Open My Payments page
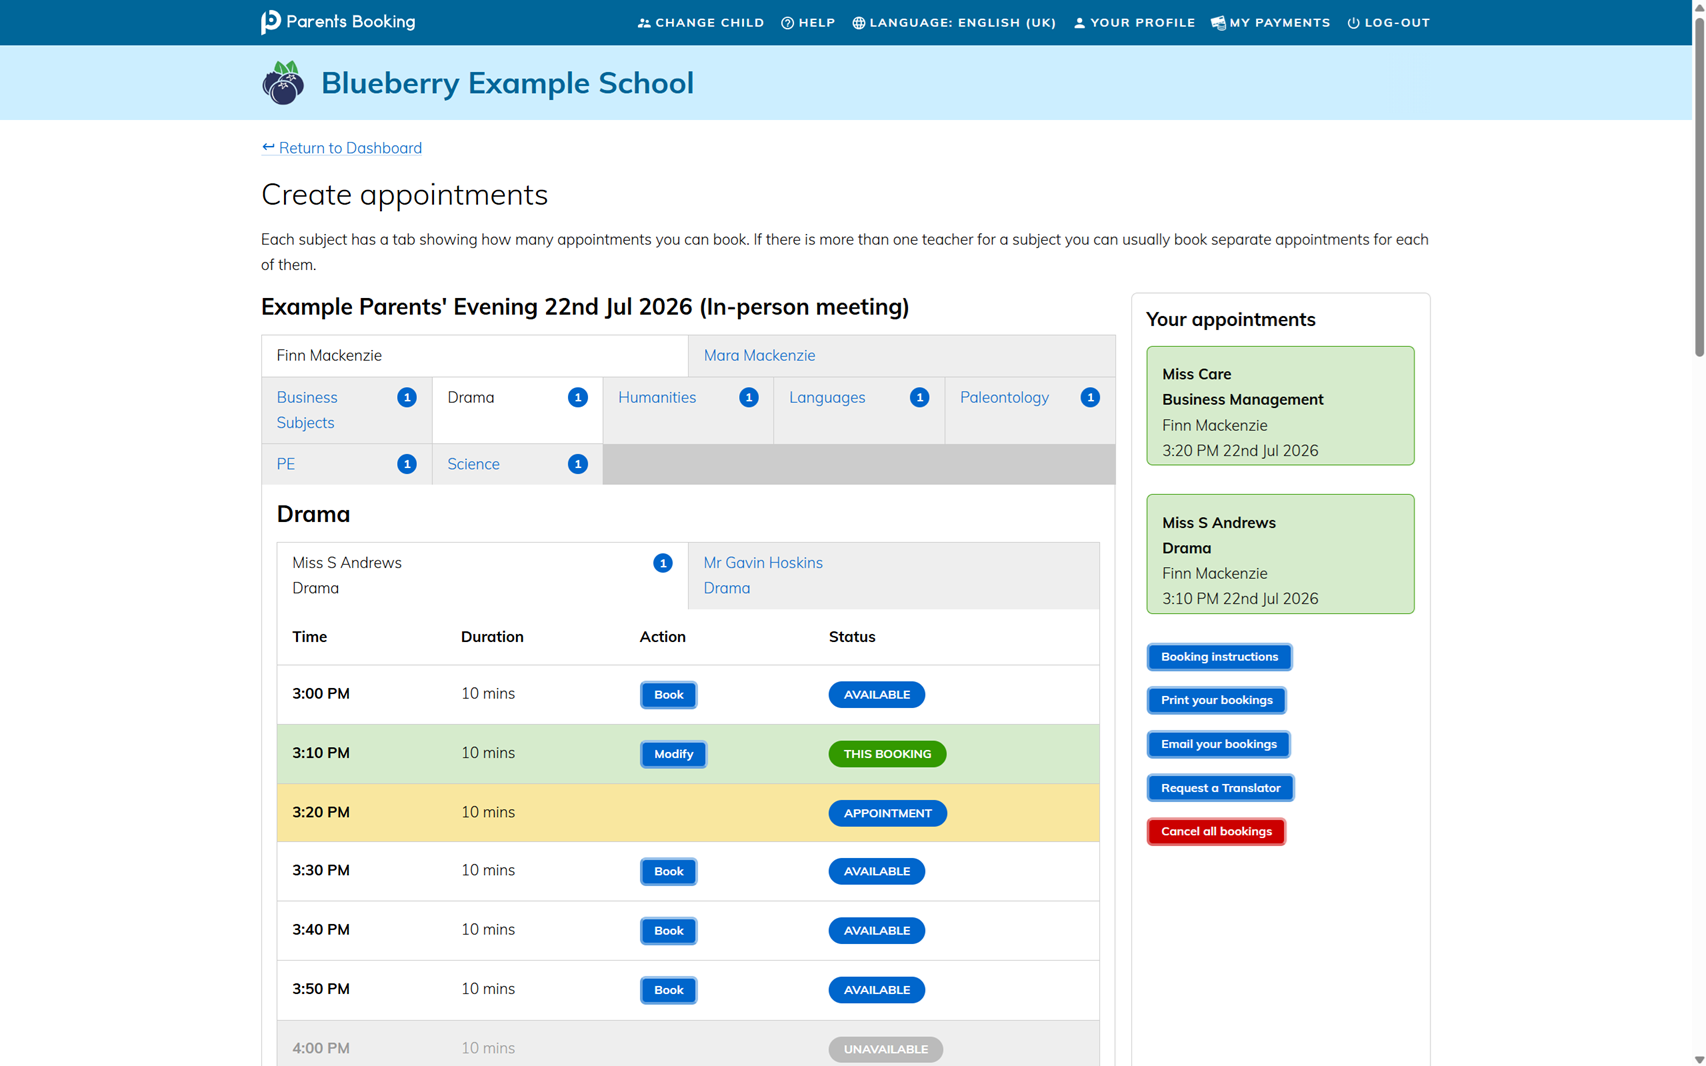The width and height of the screenshot is (1706, 1066). coord(1270,23)
